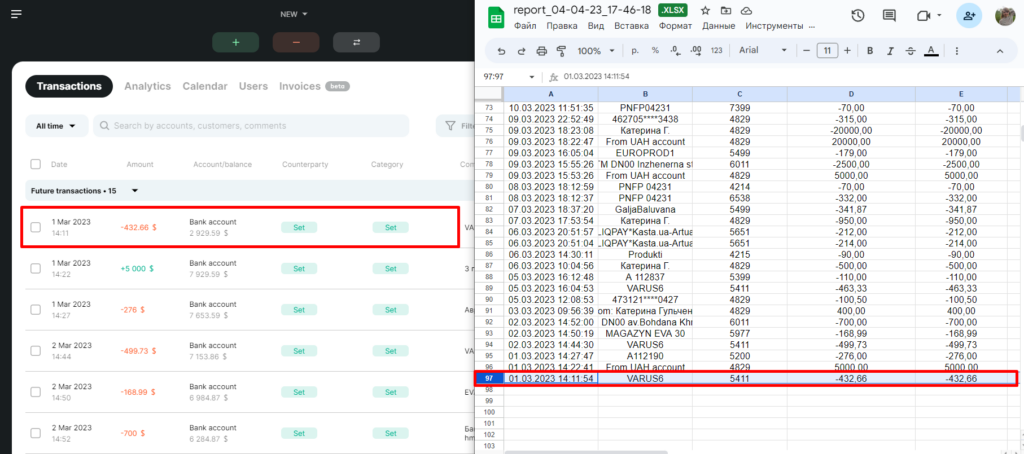View cloud document status icon
Screen dimensions: 1024x454
click(x=746, y=11)
